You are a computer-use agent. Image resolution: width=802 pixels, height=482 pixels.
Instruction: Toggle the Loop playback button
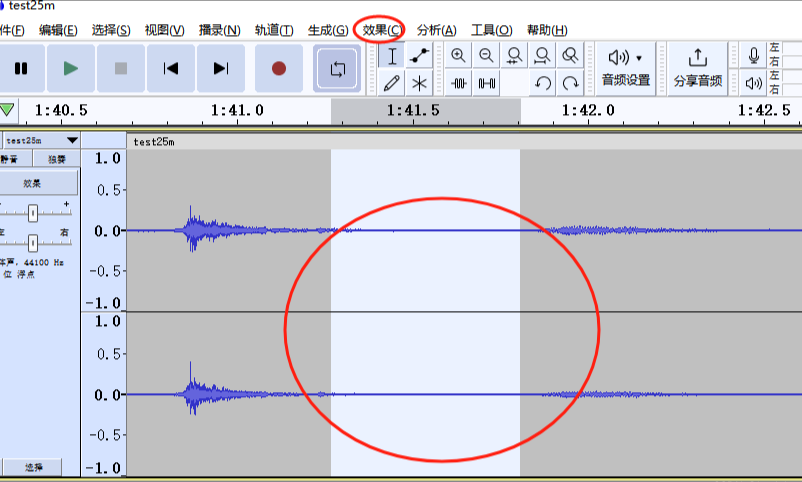[337, 69]
